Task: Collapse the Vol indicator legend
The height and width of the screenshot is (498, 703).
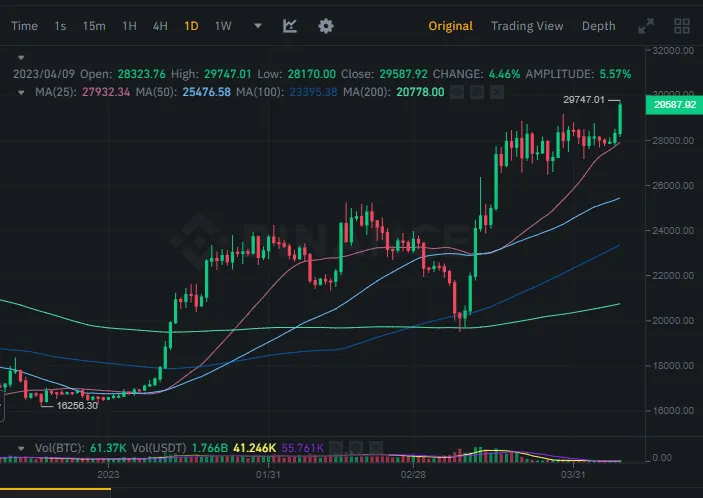Action: pos(21,448)
